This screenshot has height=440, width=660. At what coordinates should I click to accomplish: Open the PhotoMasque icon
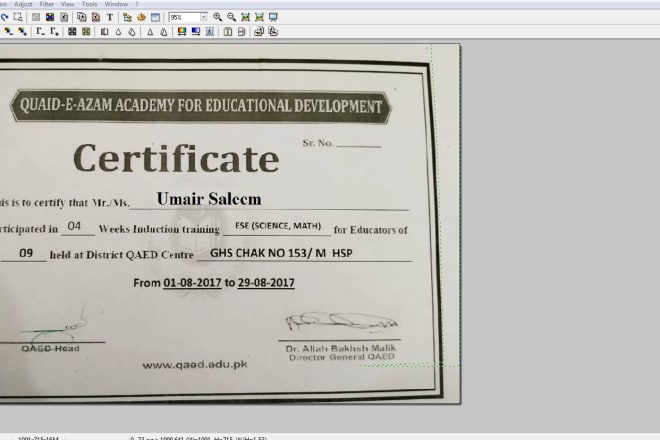point(210,32)
